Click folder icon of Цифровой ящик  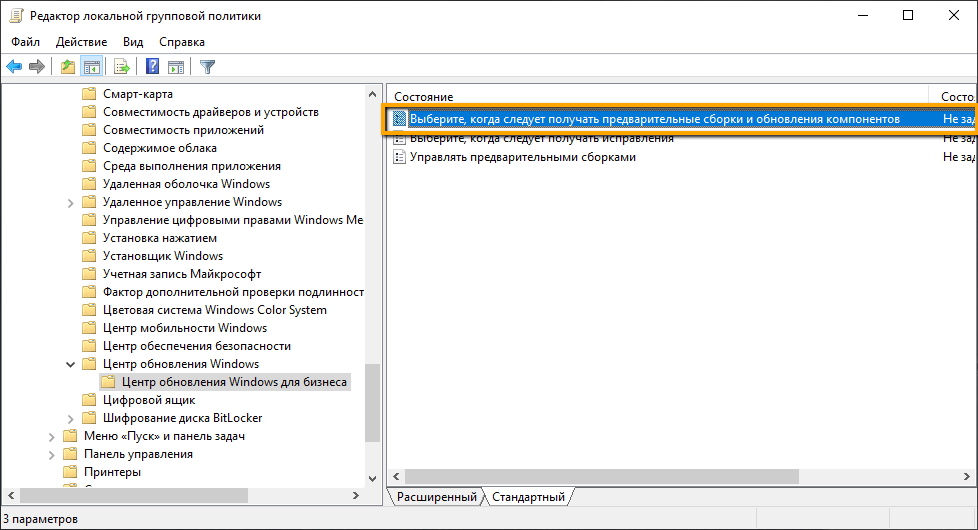89,400
